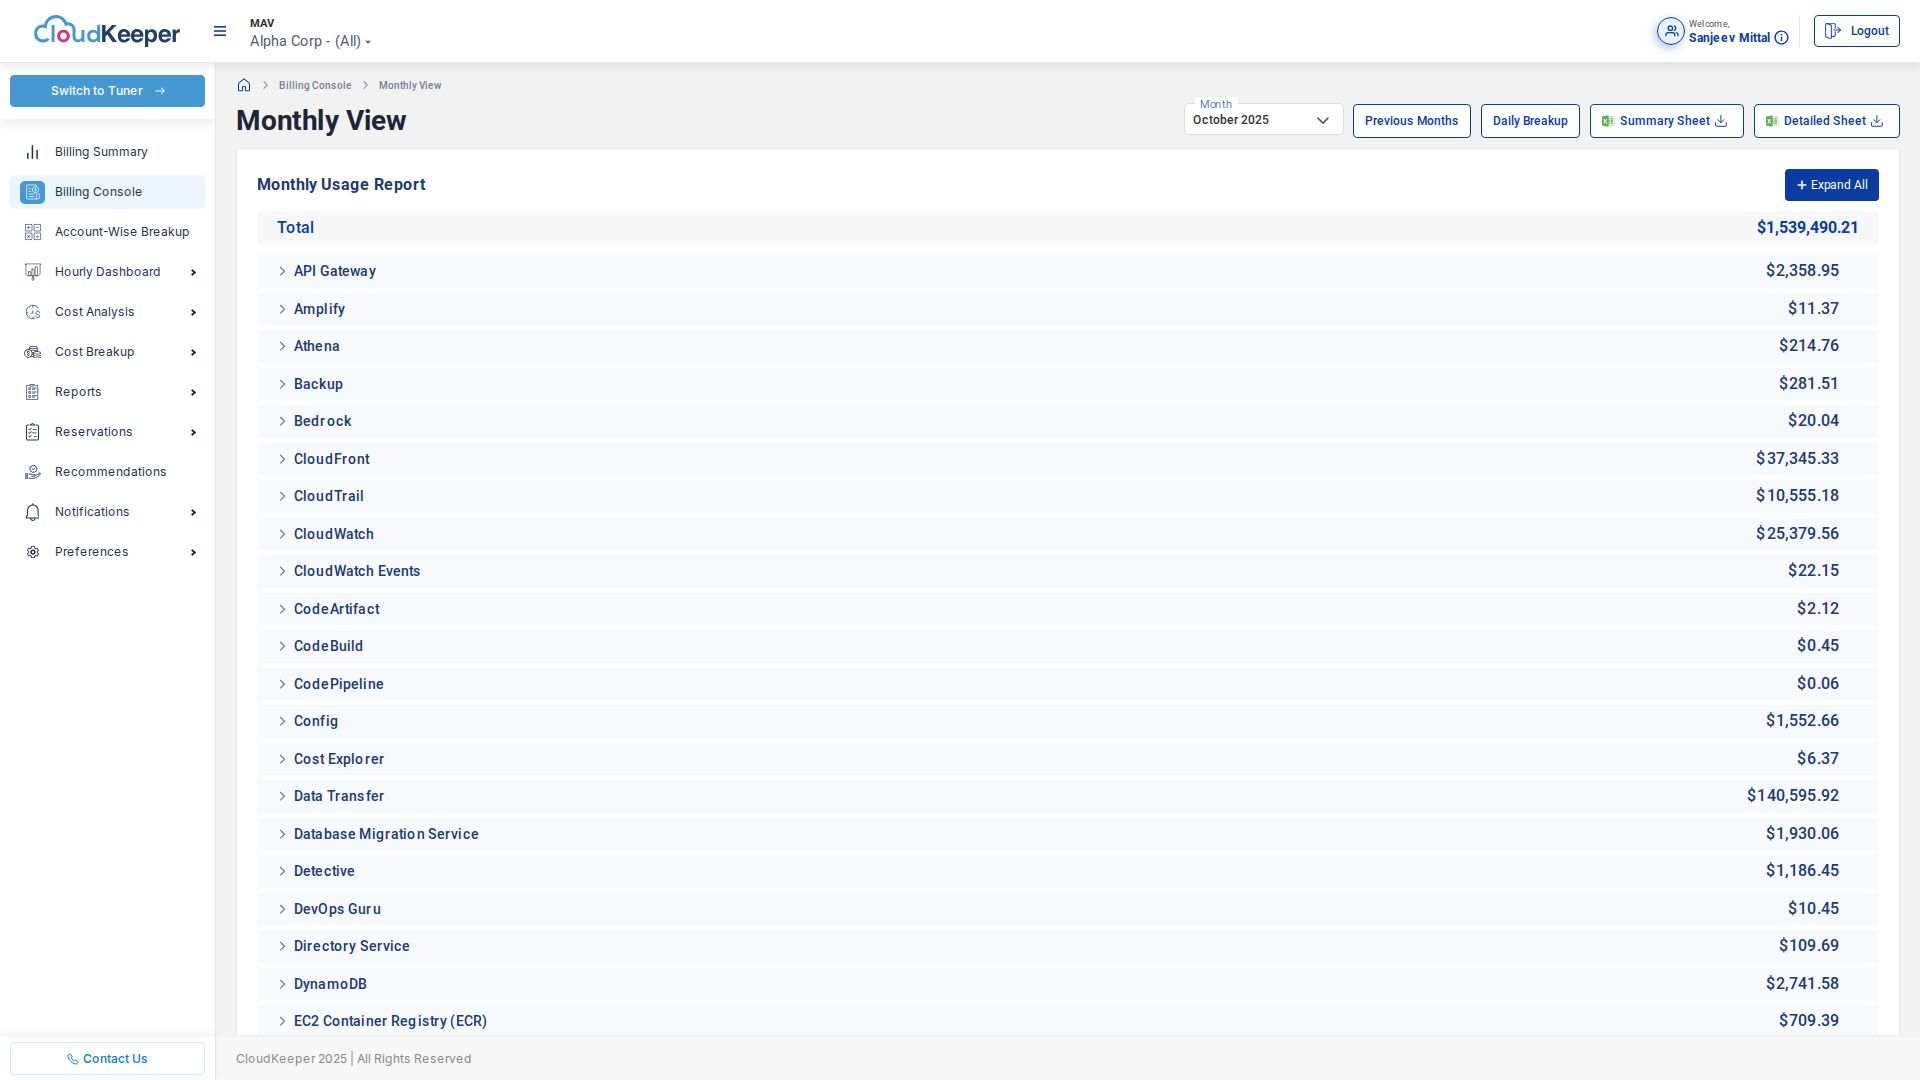This screenshot has width=1920, height=1080.
Task: Click info icon next to Sanjeev Mittal
Action: tap(1781, 38)
